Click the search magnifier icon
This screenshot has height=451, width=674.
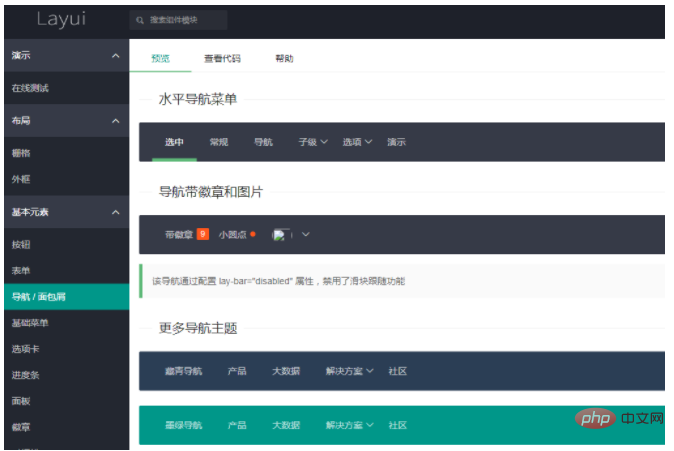point(140,20)
